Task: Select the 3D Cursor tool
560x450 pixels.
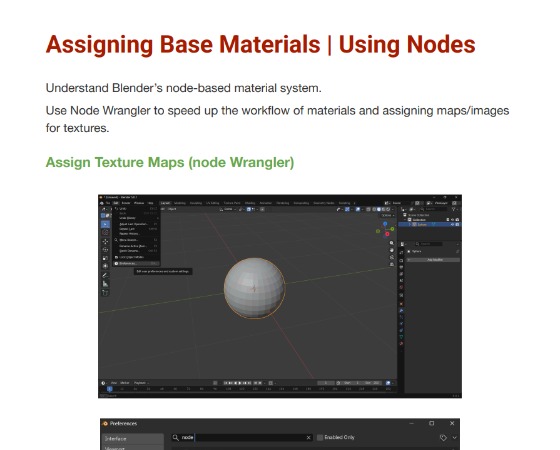Action: click(x=105, y=232)
